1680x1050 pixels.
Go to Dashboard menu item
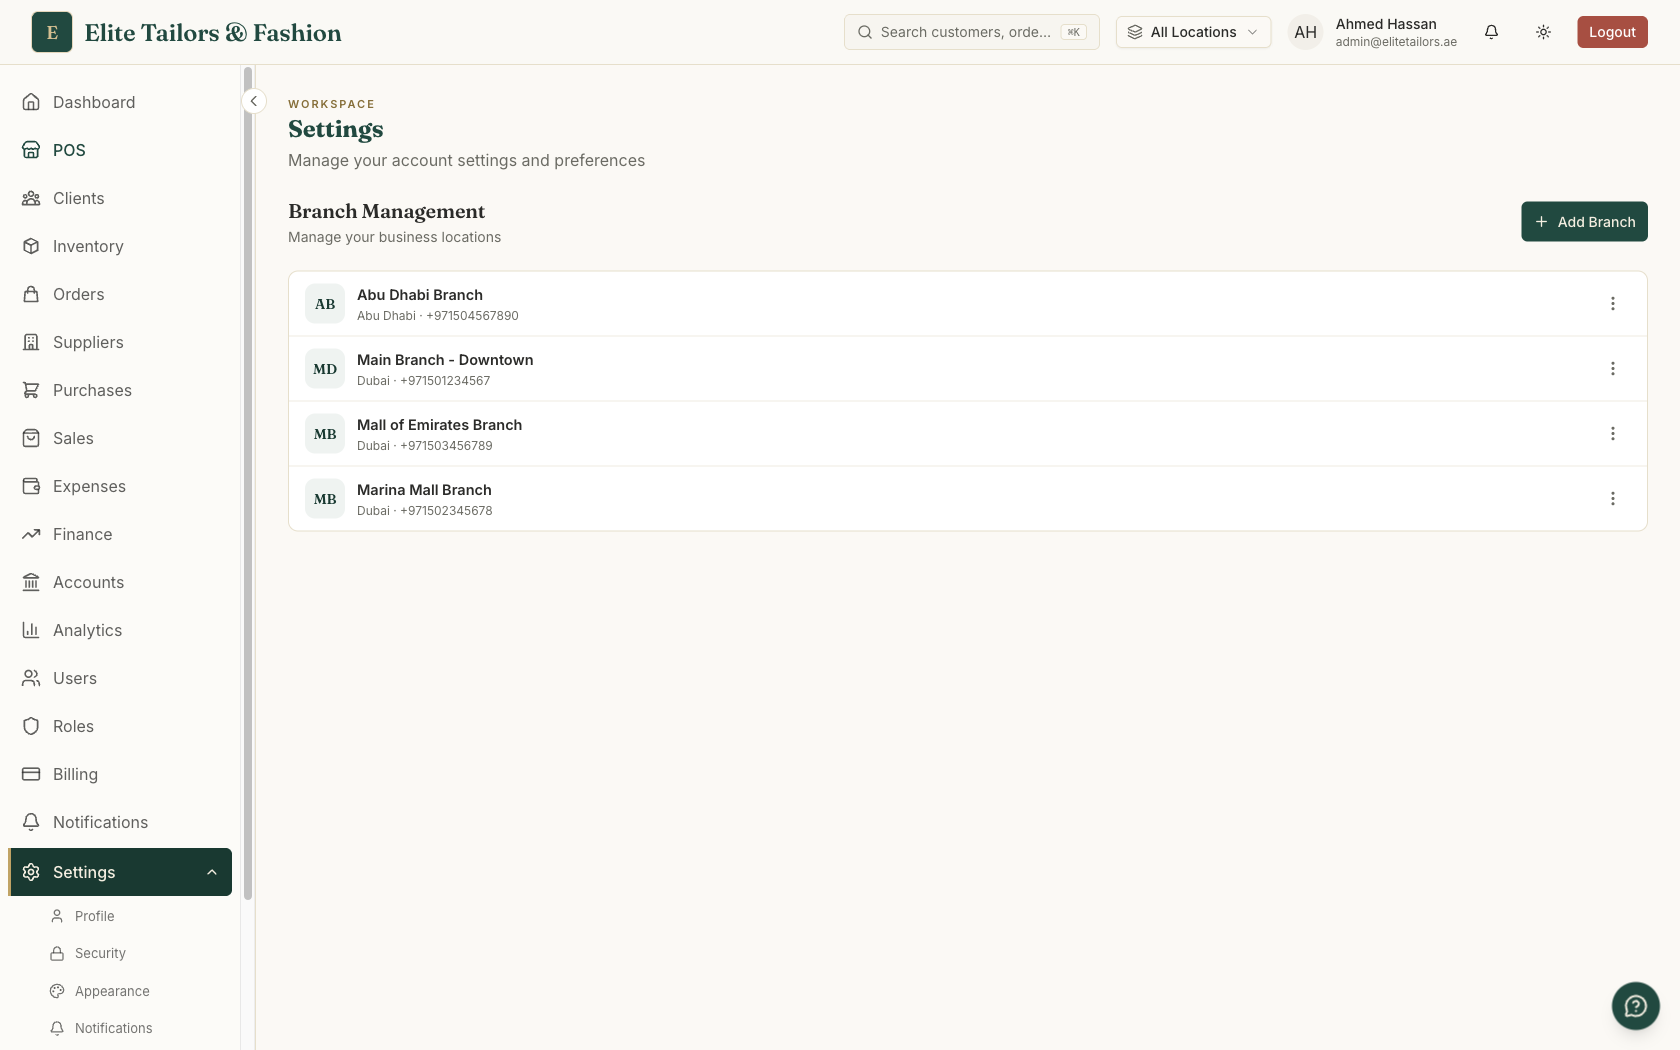120,102
